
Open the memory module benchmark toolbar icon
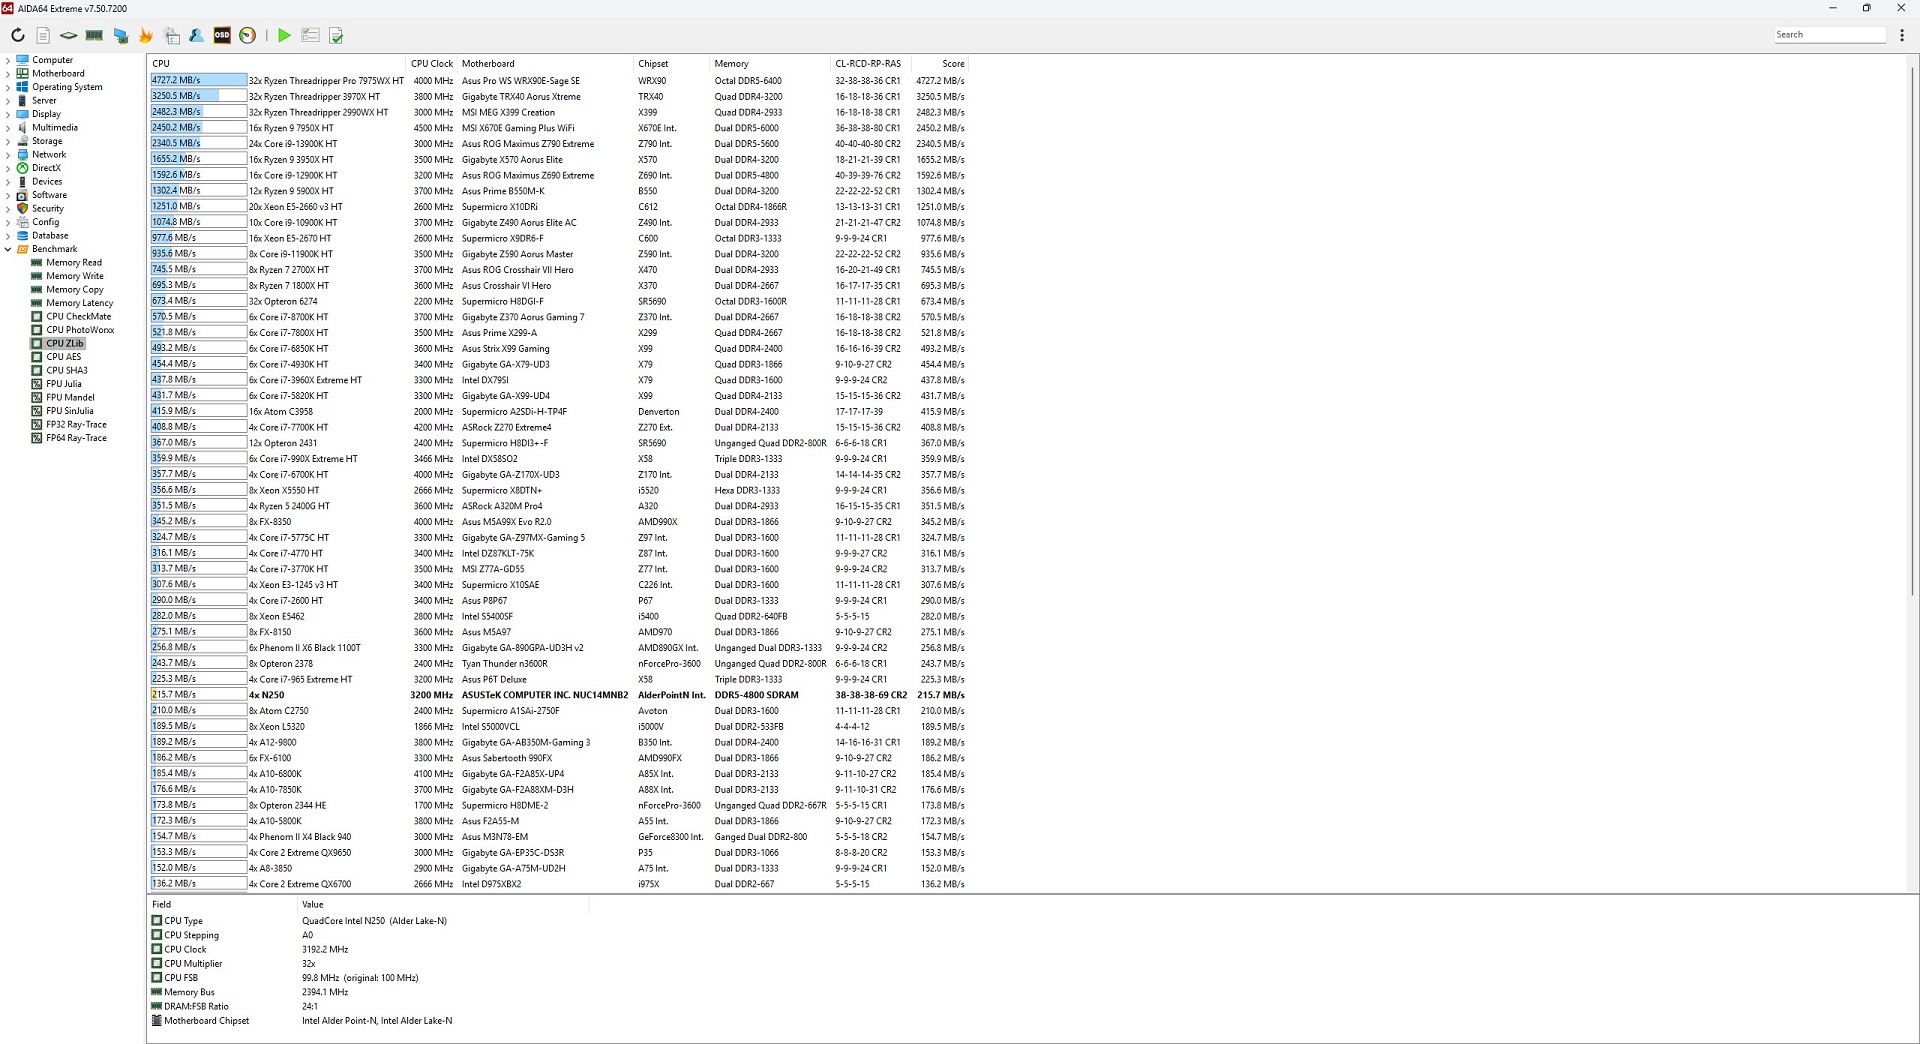pos(94,36)
